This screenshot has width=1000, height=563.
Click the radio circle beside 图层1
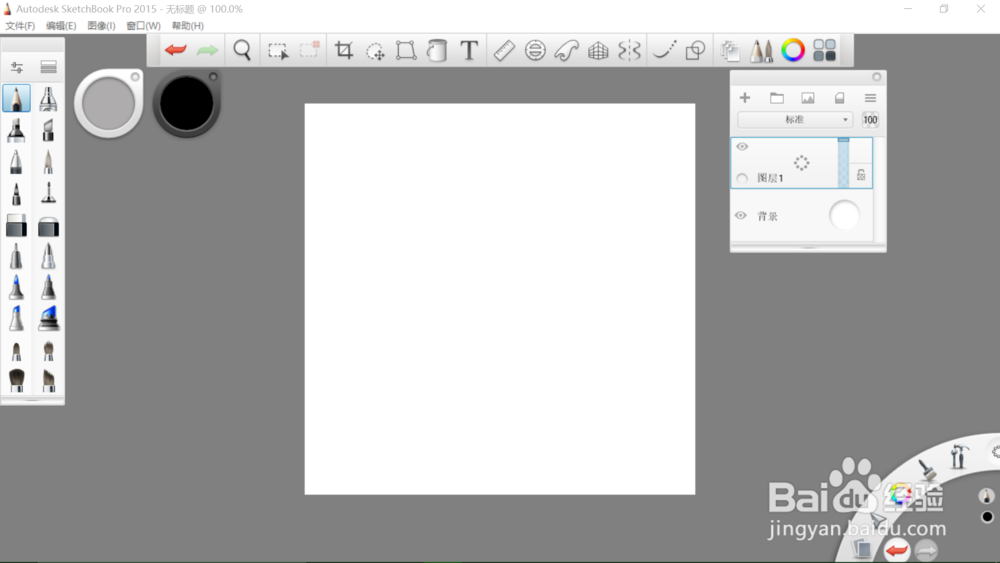[742, 179]
